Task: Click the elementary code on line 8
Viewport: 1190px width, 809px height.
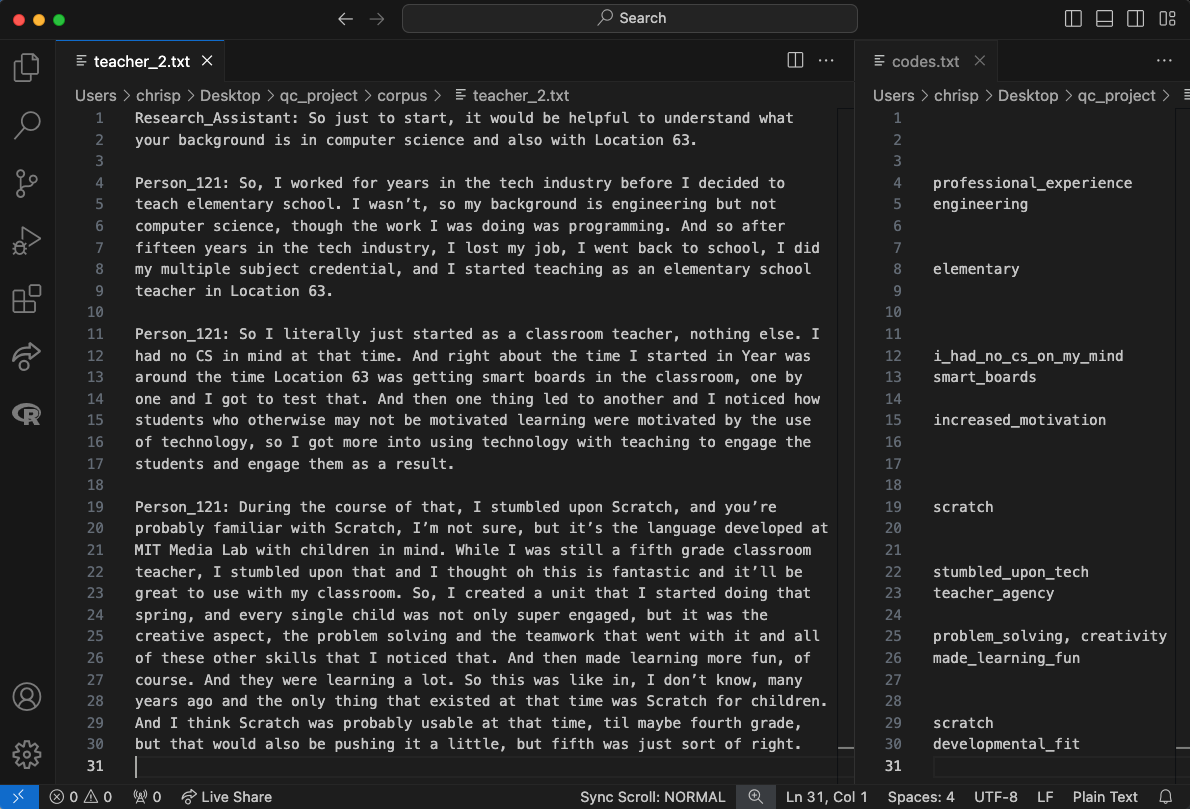Action: pos(975,269)
